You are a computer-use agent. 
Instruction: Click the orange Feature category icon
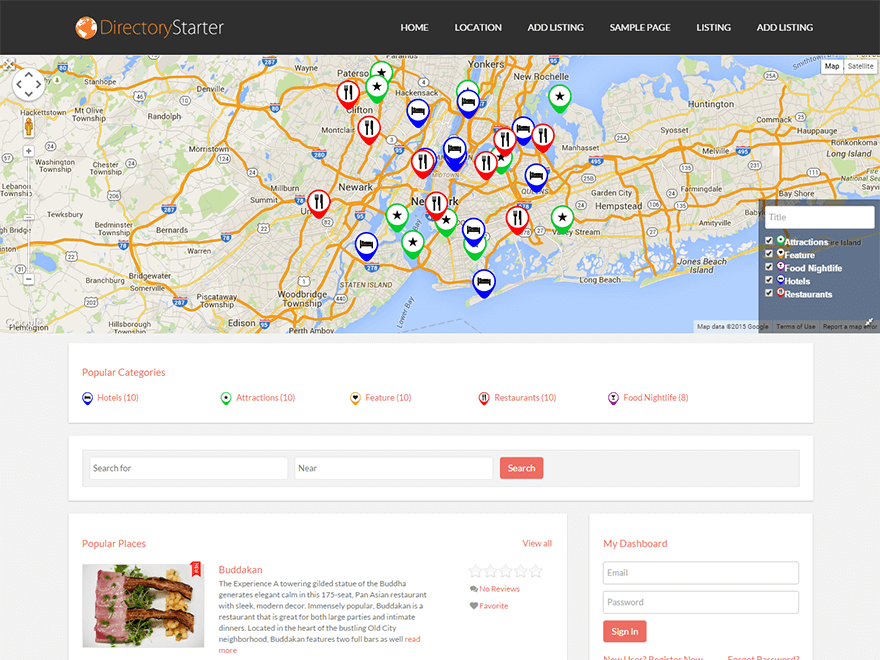pyautogui.click(x=355, y=397)
